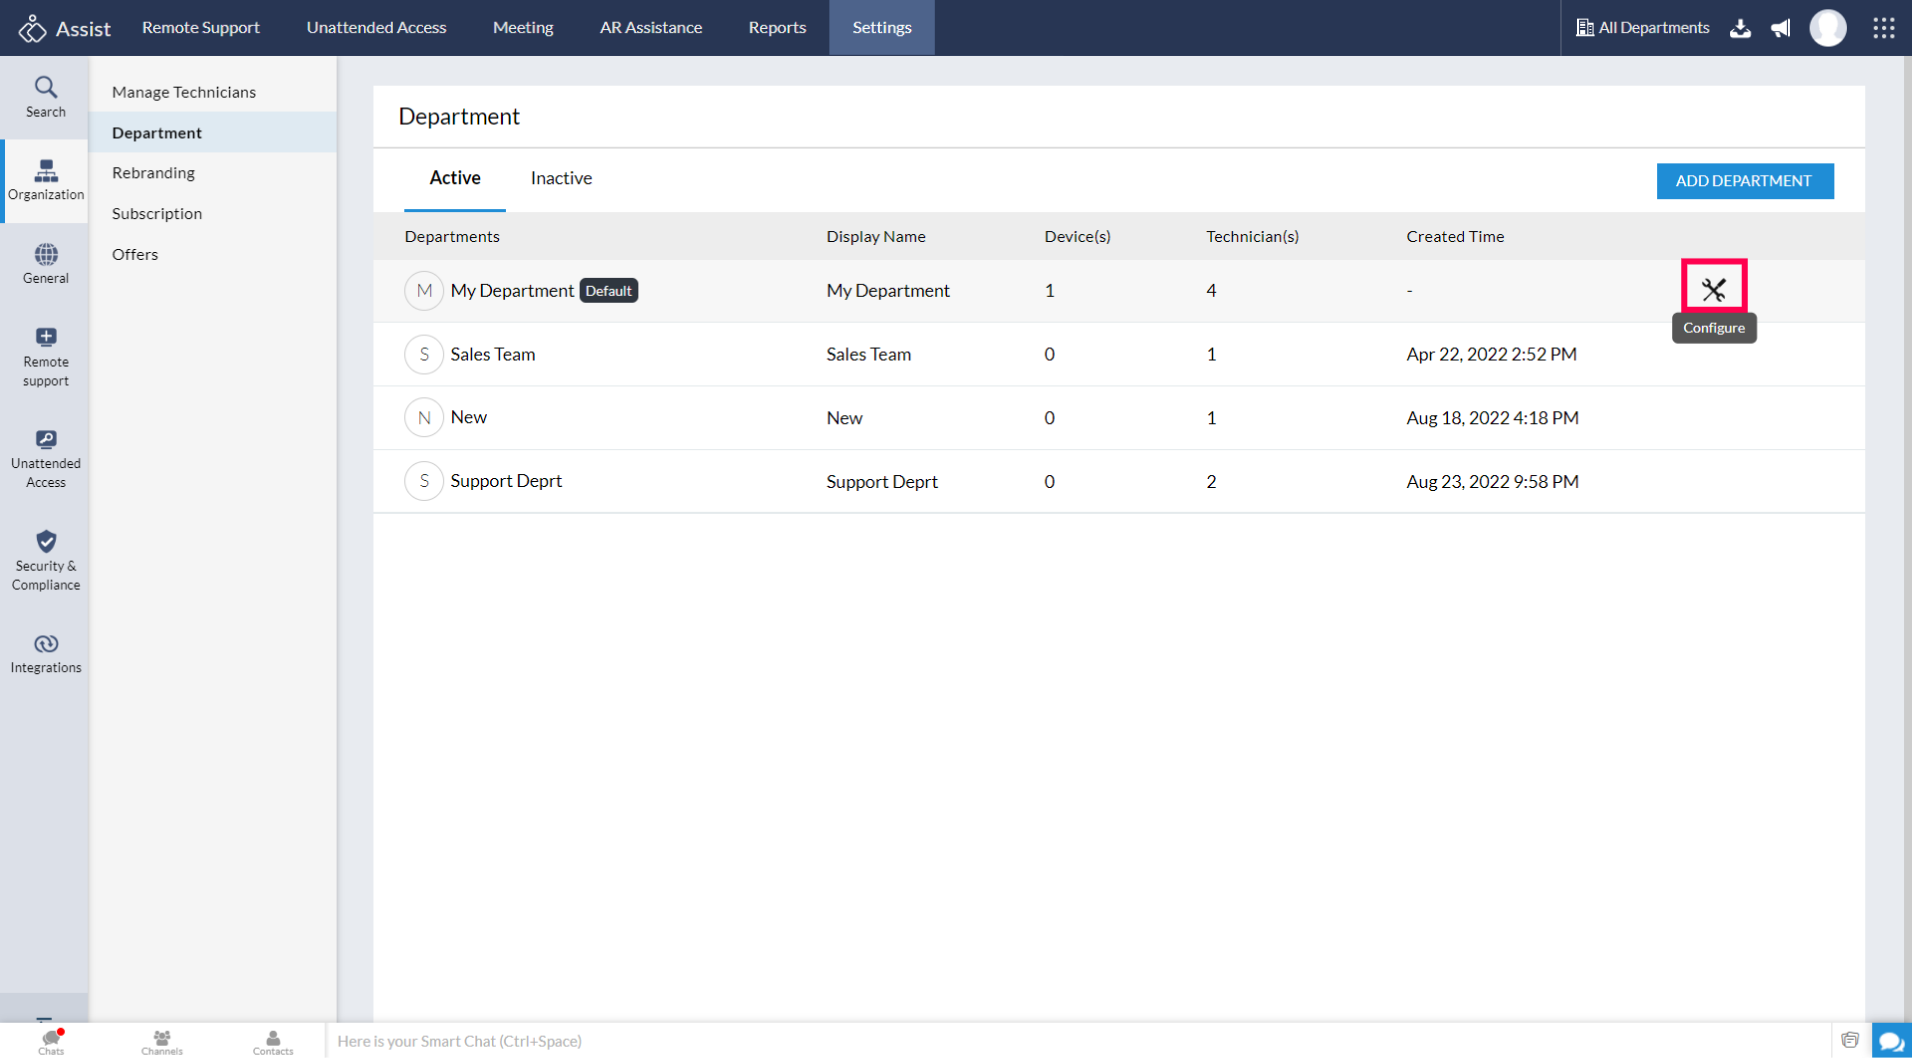Open Integrations in the sidebar
The width and height of the screenshot is (1912, 1058).
45,654
